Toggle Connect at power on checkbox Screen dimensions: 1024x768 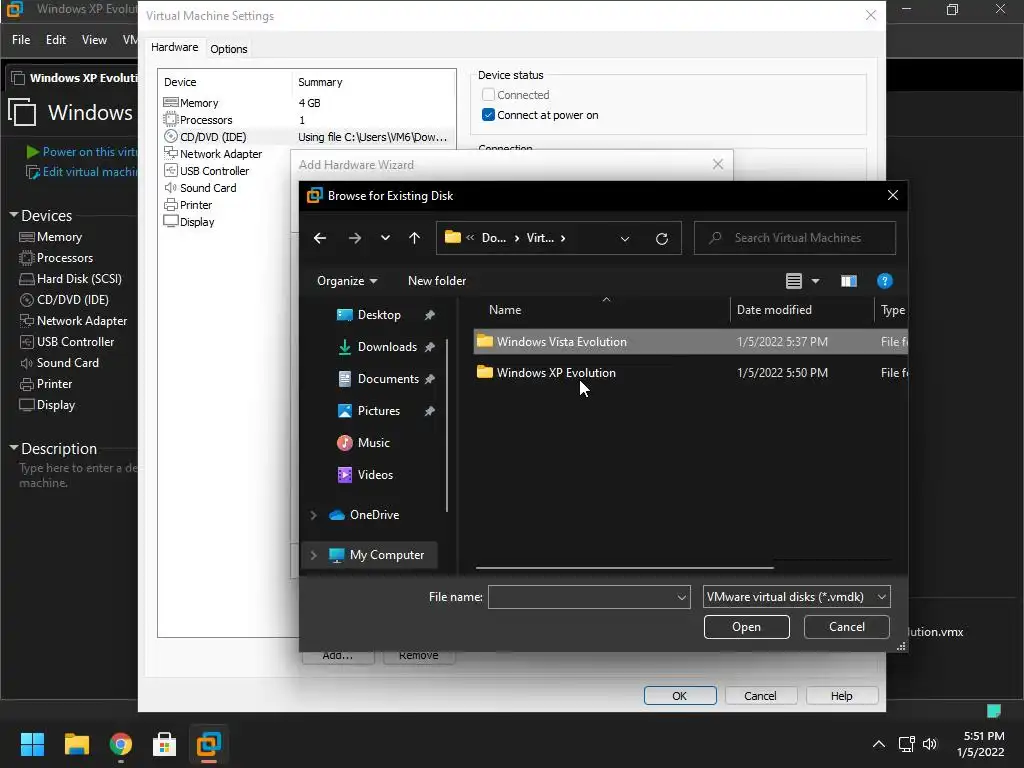point(488,115)
